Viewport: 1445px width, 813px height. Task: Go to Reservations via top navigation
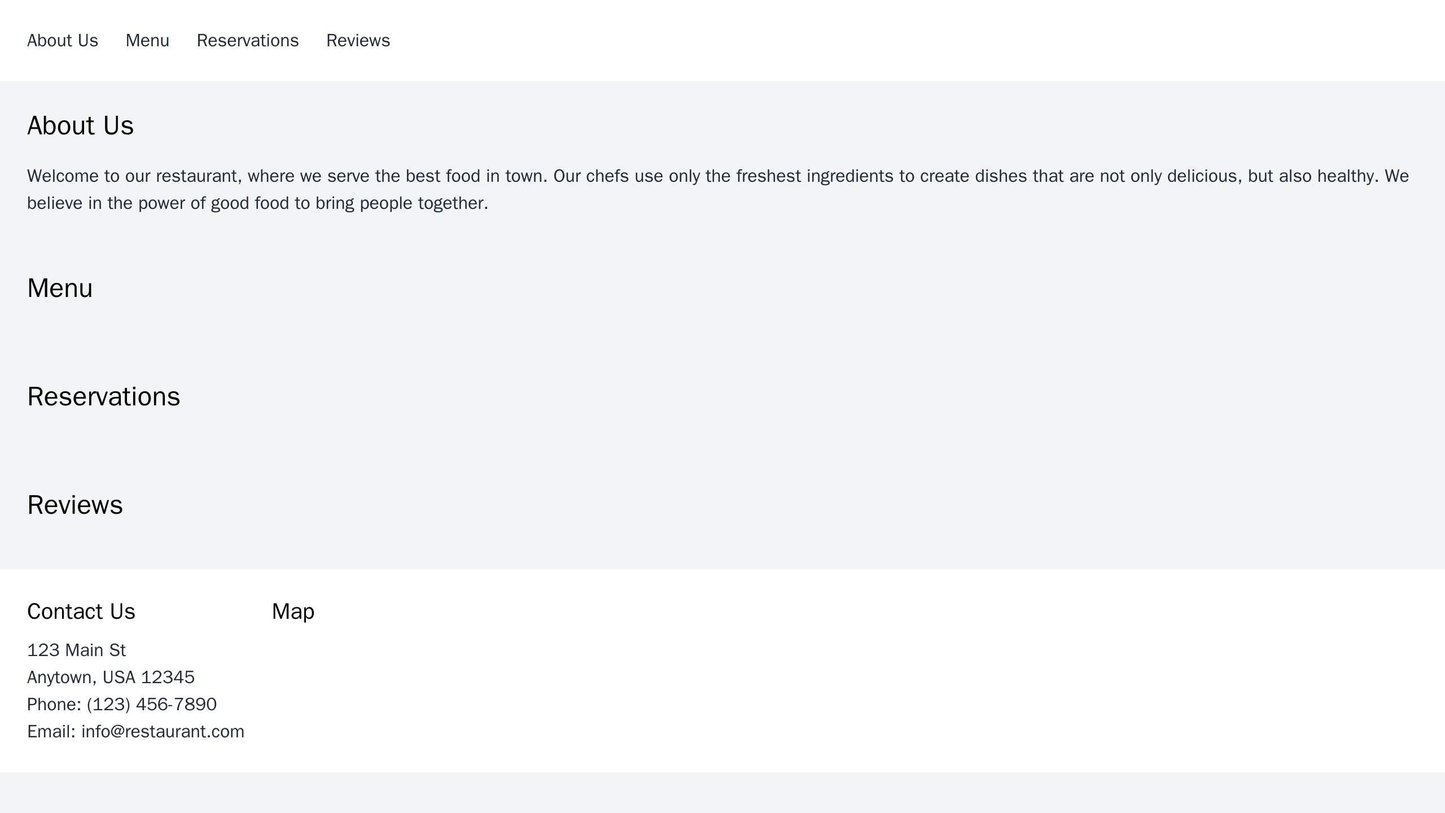[x=247, y=40]
